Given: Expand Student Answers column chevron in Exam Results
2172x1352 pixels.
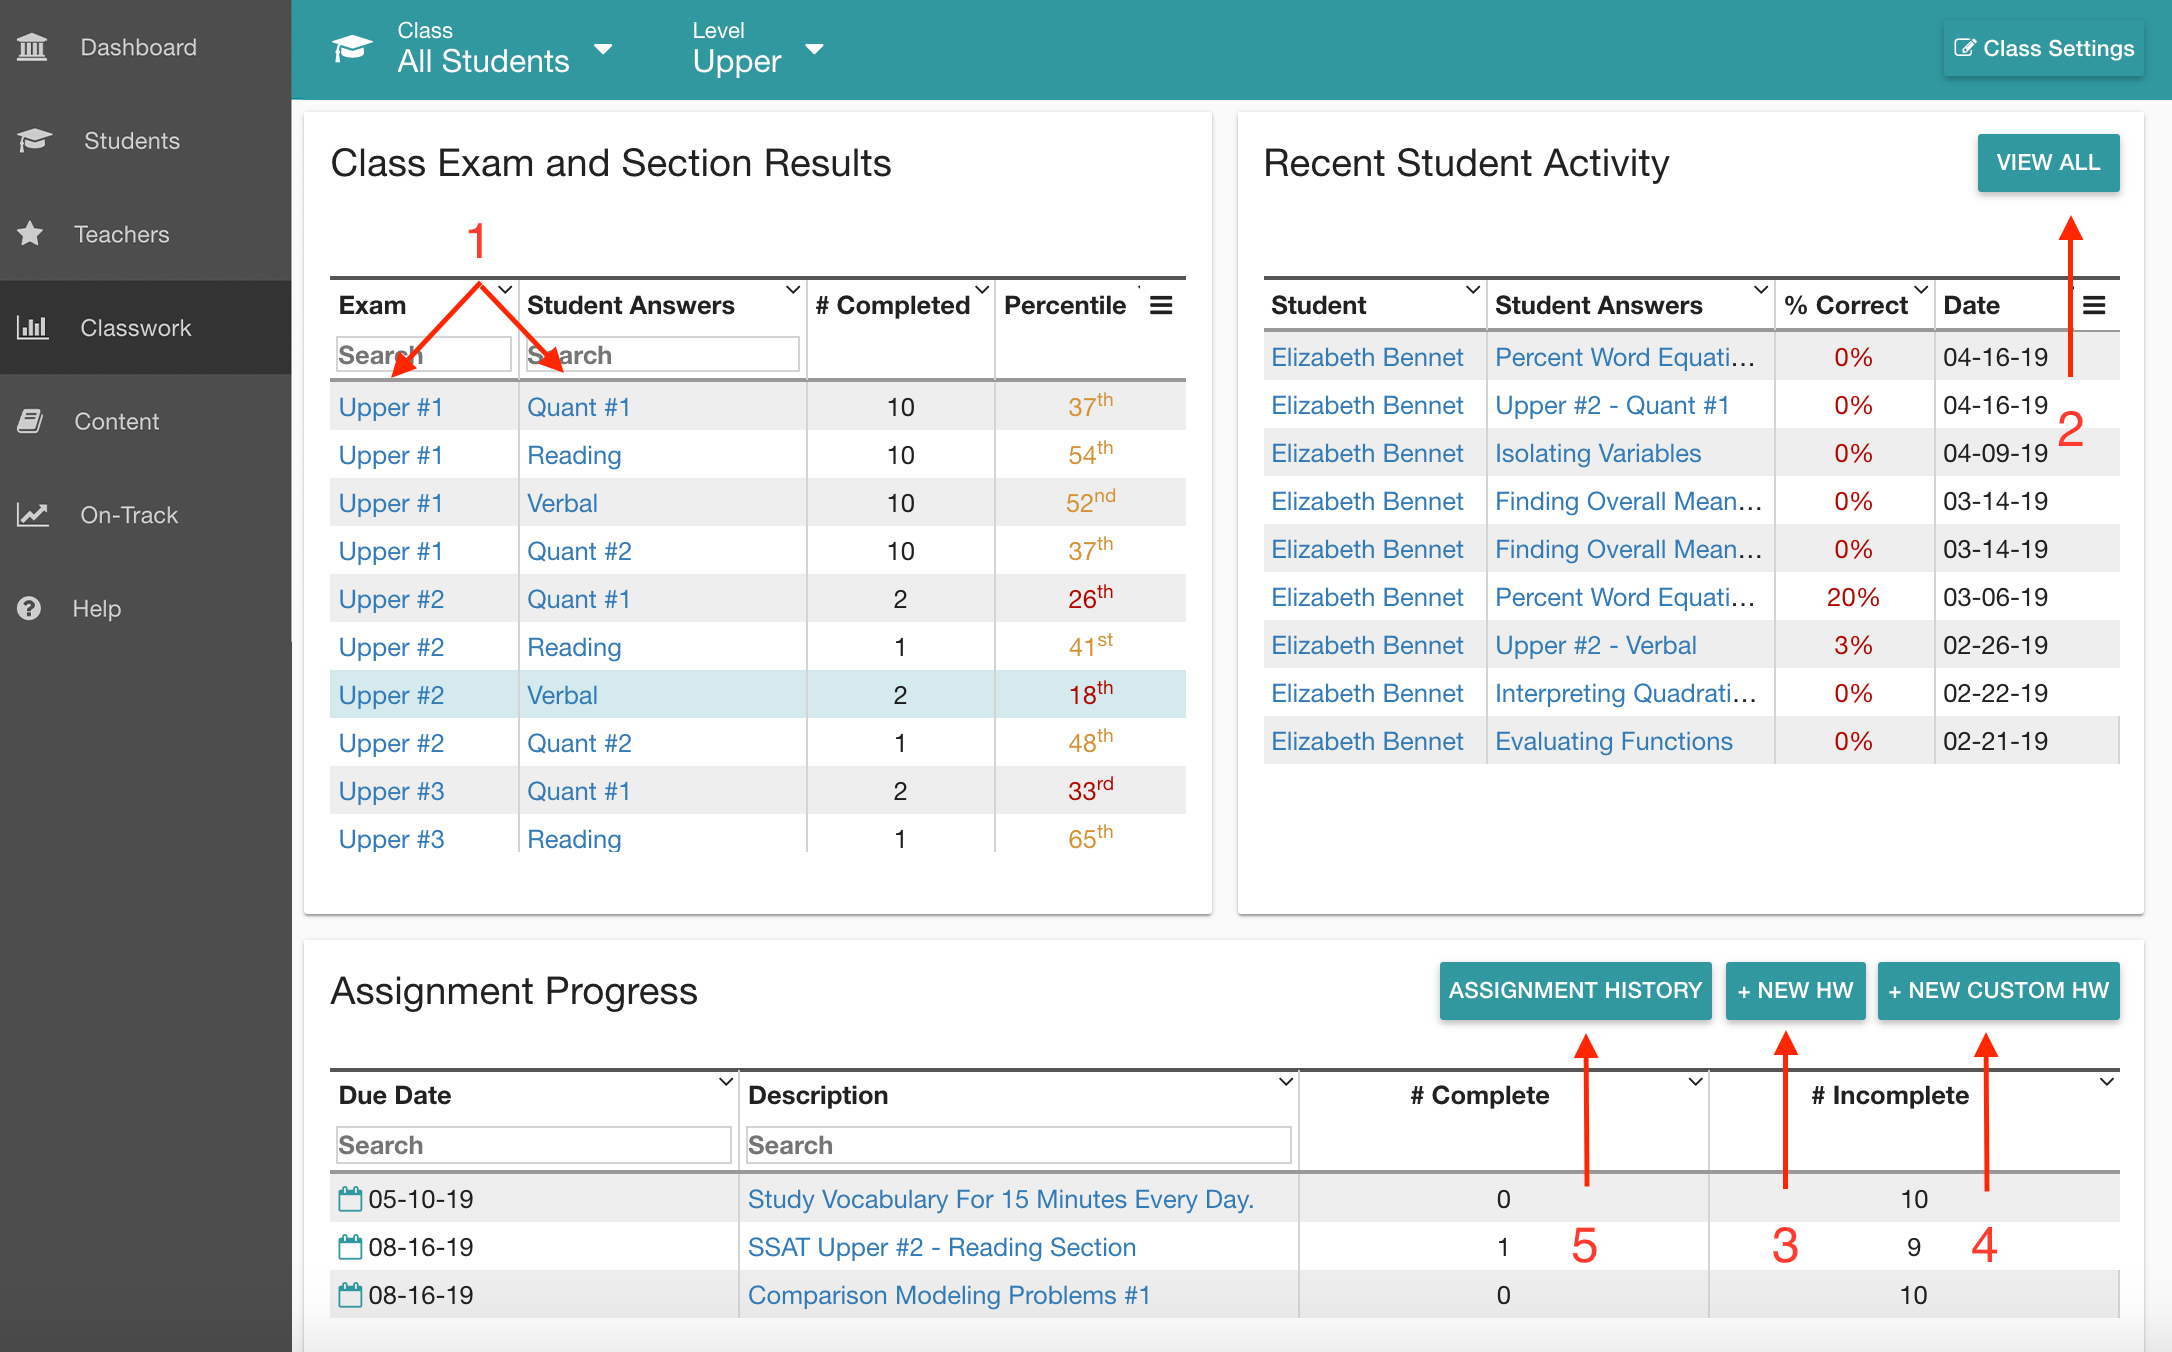Looking at the screenshot, I should click(x=793, y=290).
